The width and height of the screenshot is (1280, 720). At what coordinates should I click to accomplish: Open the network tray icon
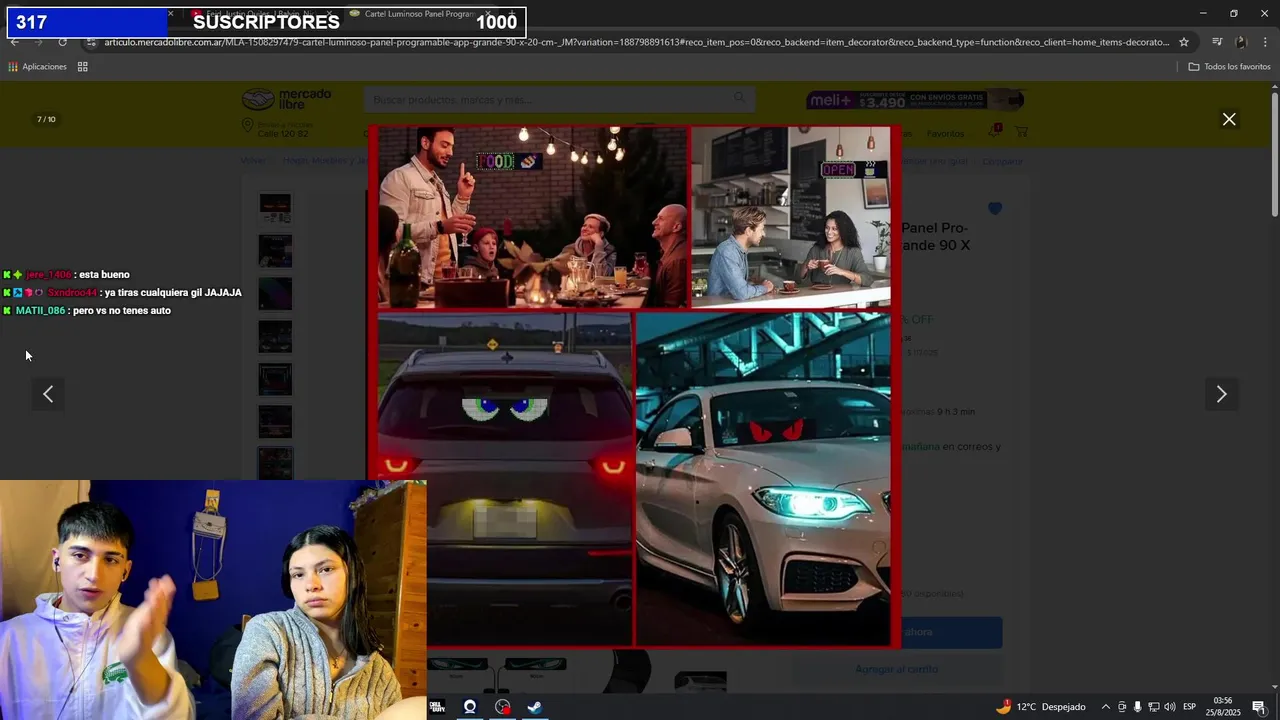point(1153,707)
